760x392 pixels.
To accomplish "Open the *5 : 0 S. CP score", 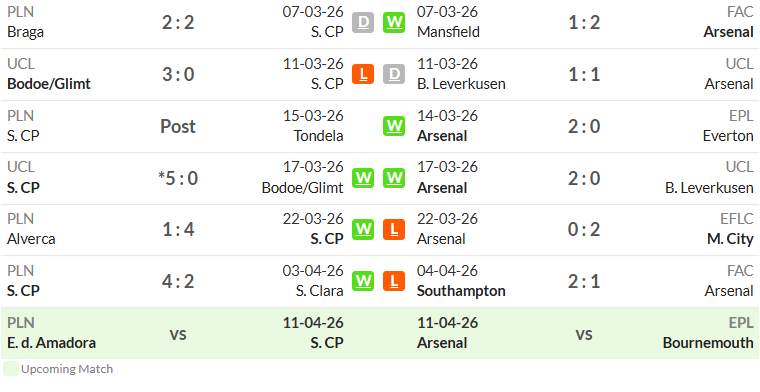I will (178, 178).
